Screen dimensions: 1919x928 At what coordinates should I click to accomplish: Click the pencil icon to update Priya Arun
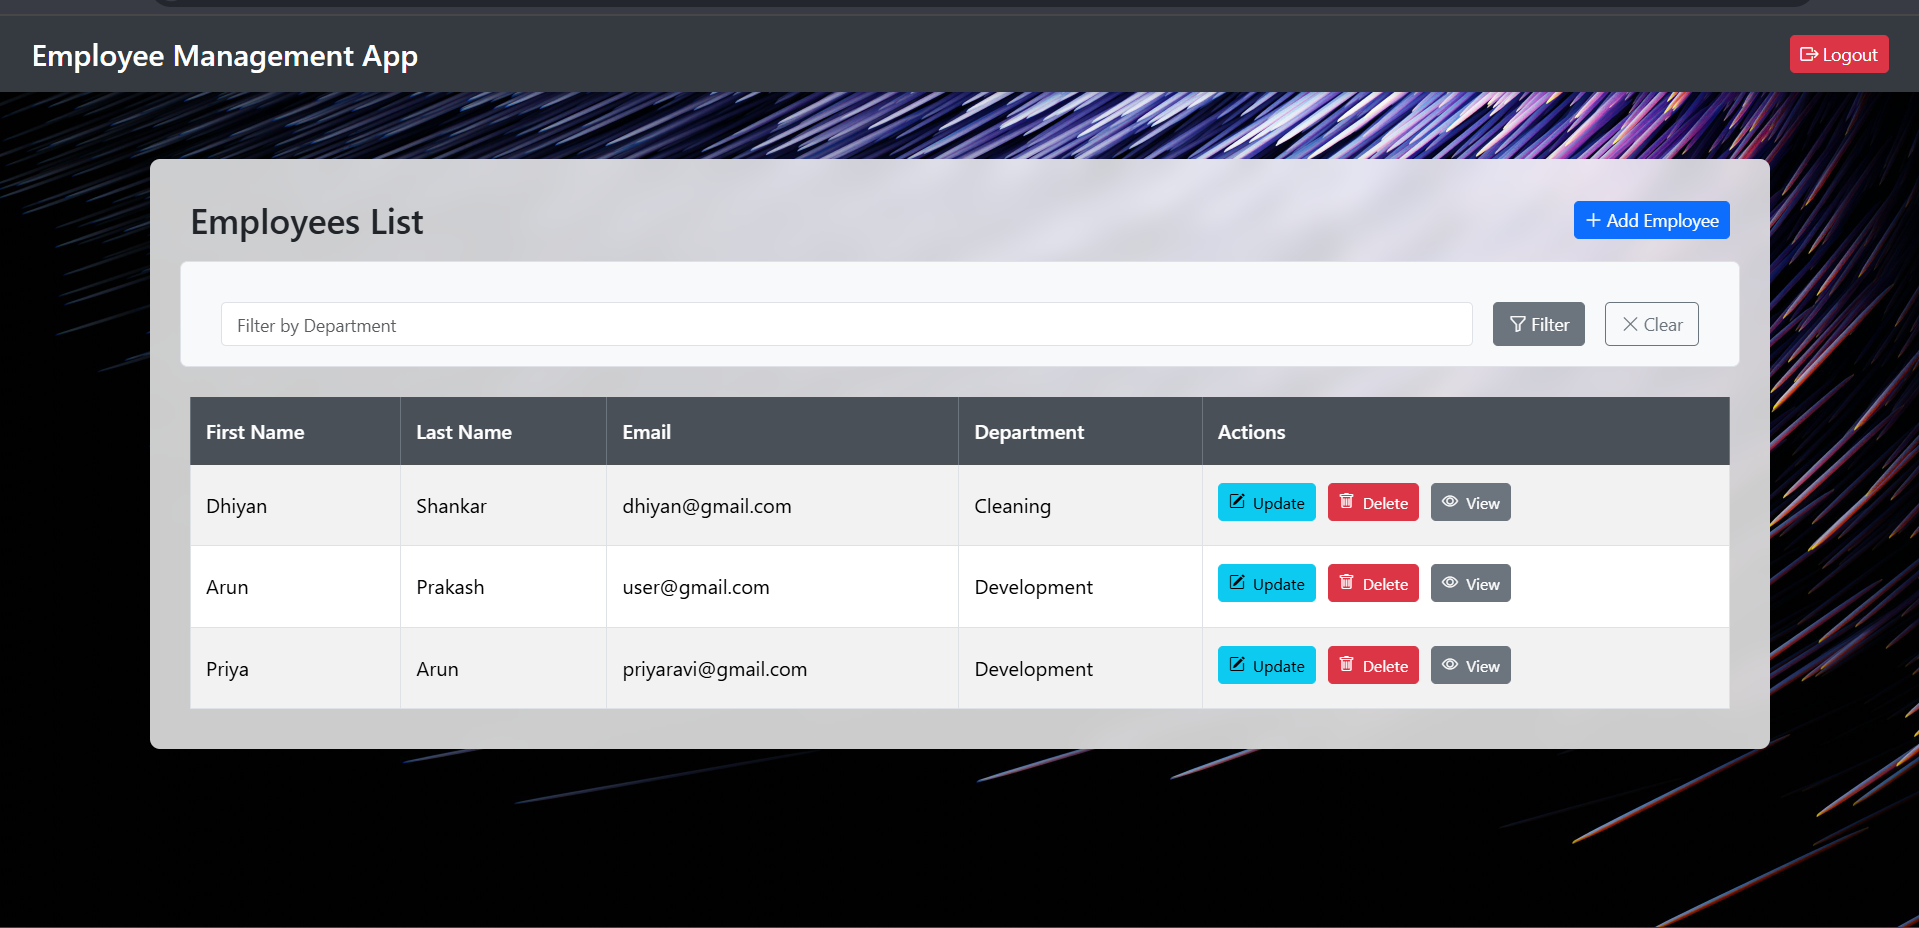tap(1238, 665)
